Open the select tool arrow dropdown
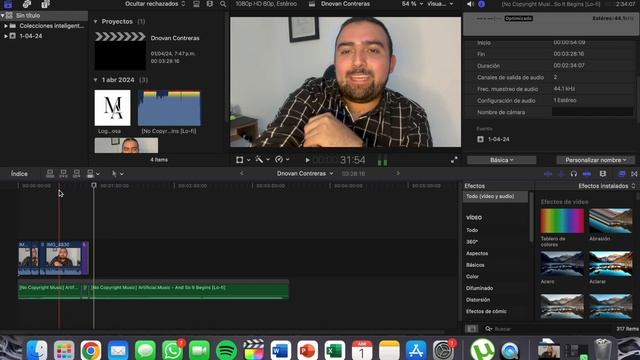The height and width of the screenshot is (360, 640). 118,174
